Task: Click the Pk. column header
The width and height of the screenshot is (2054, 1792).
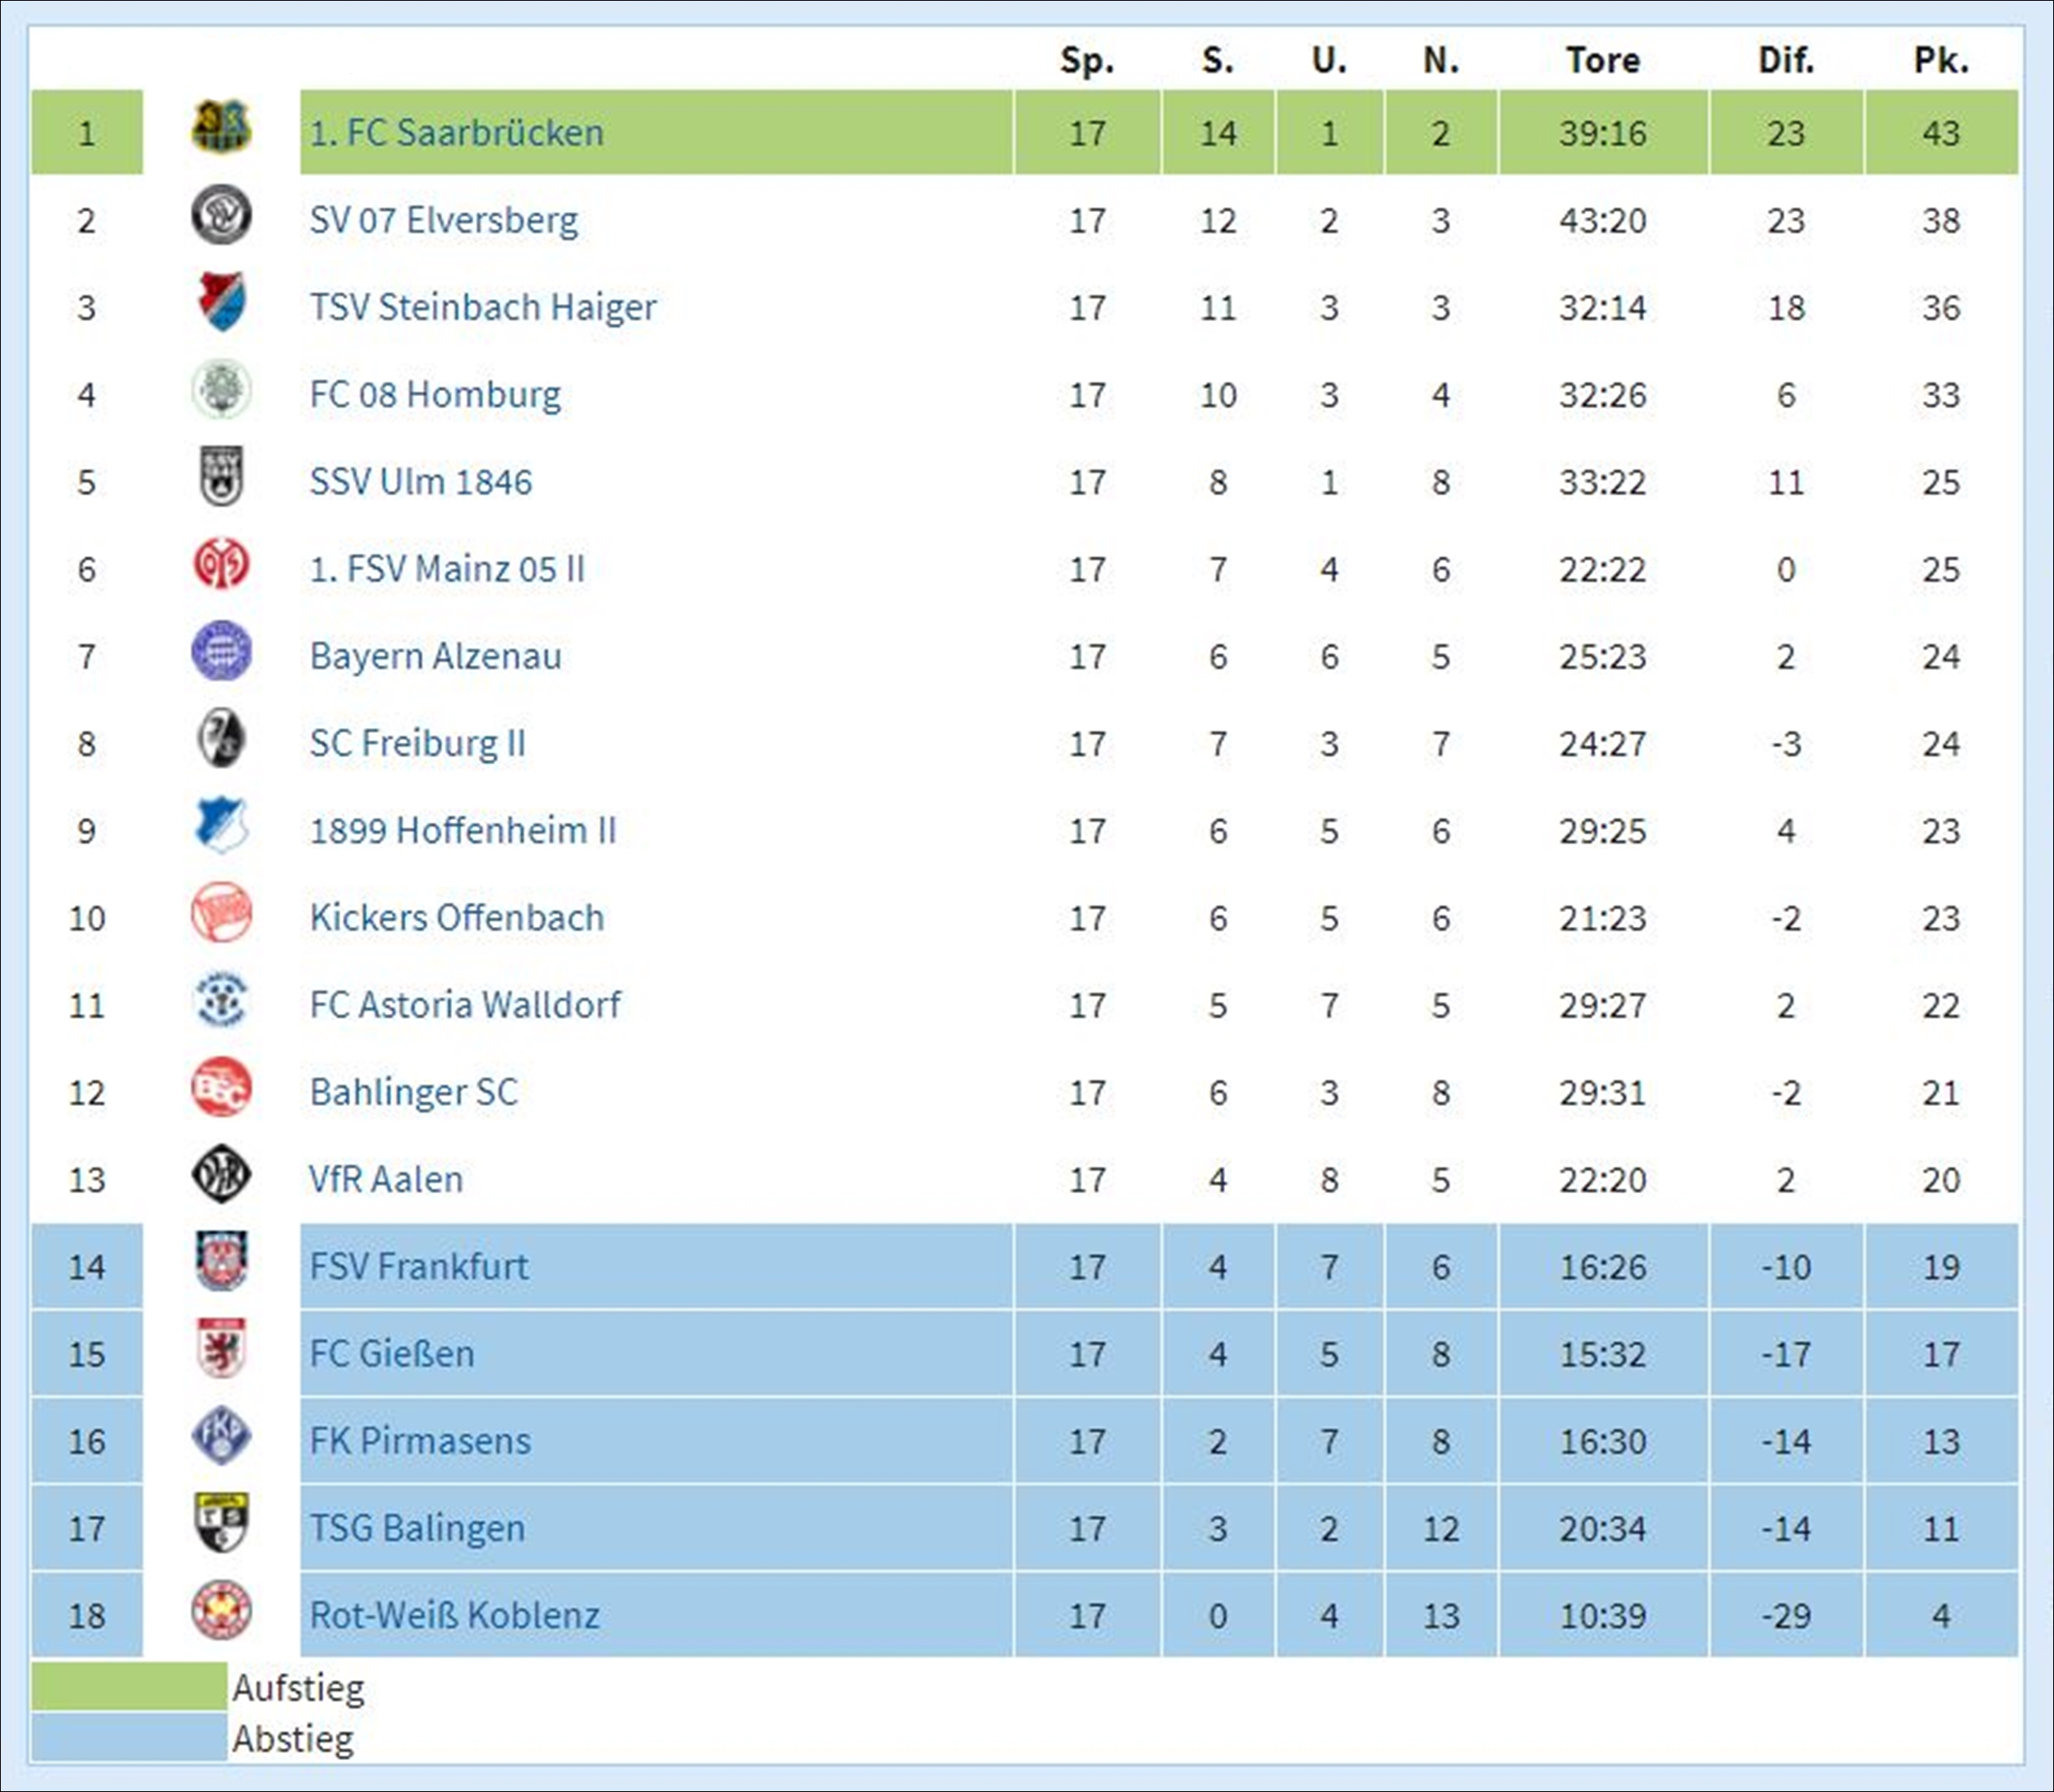Action: [x=1941, y=61]
